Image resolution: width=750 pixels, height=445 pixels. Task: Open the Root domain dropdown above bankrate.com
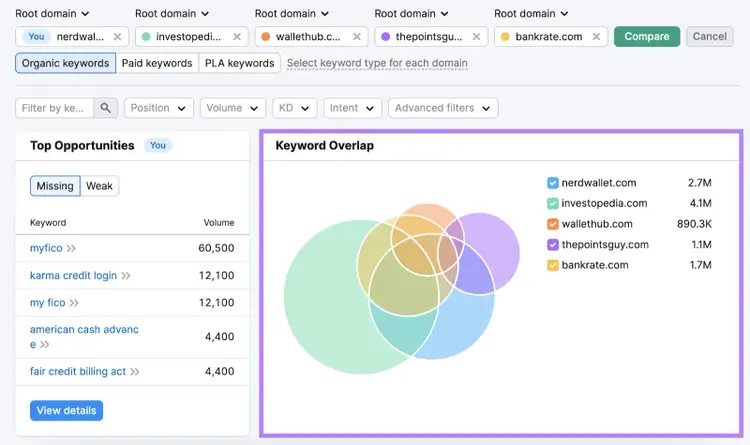pos(531,13)
